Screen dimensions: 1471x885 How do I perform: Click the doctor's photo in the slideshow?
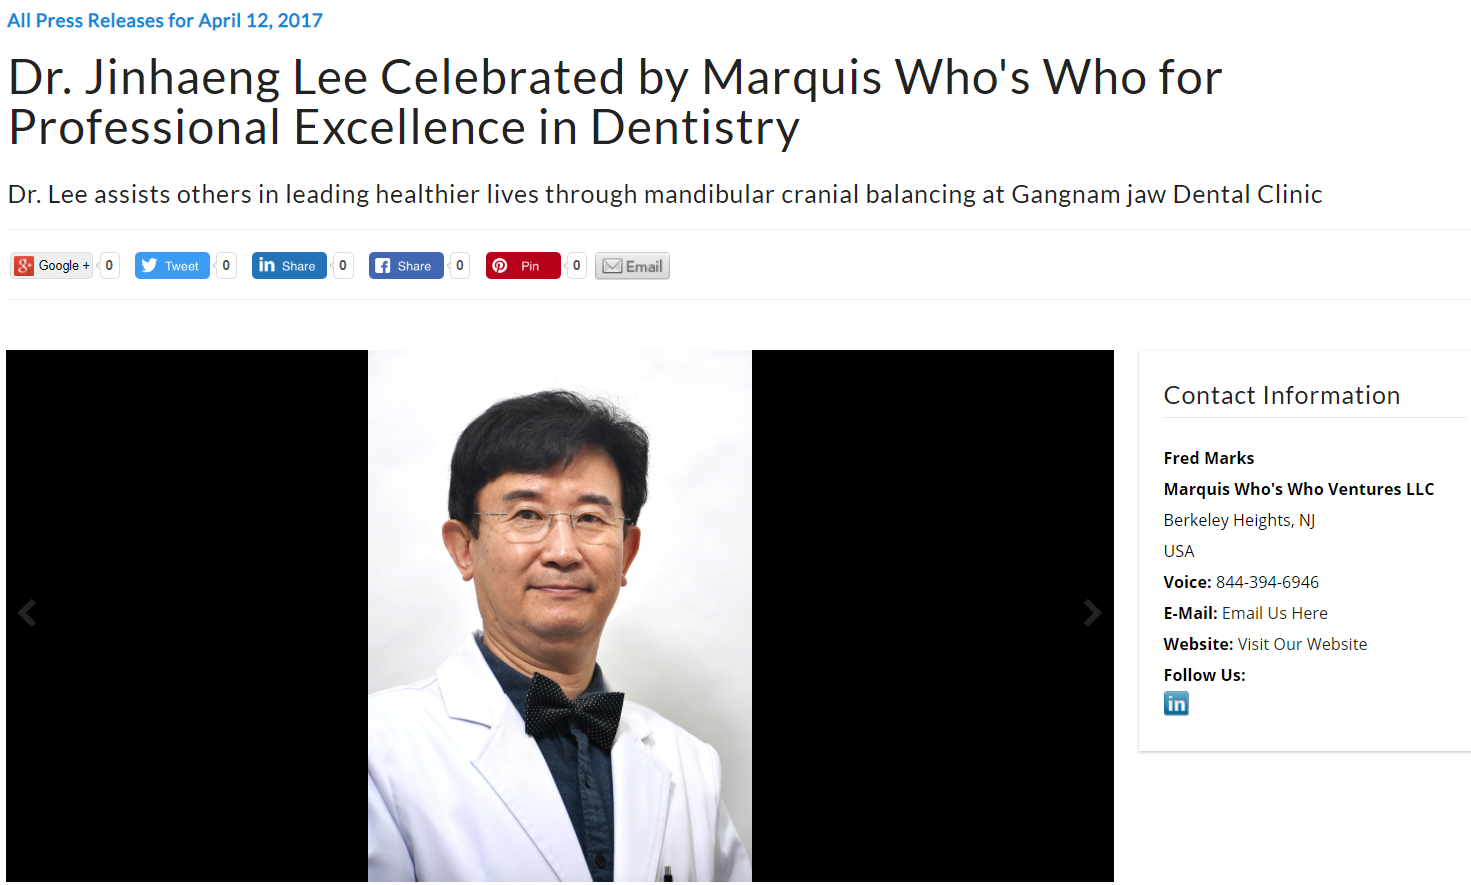point(560,616)
